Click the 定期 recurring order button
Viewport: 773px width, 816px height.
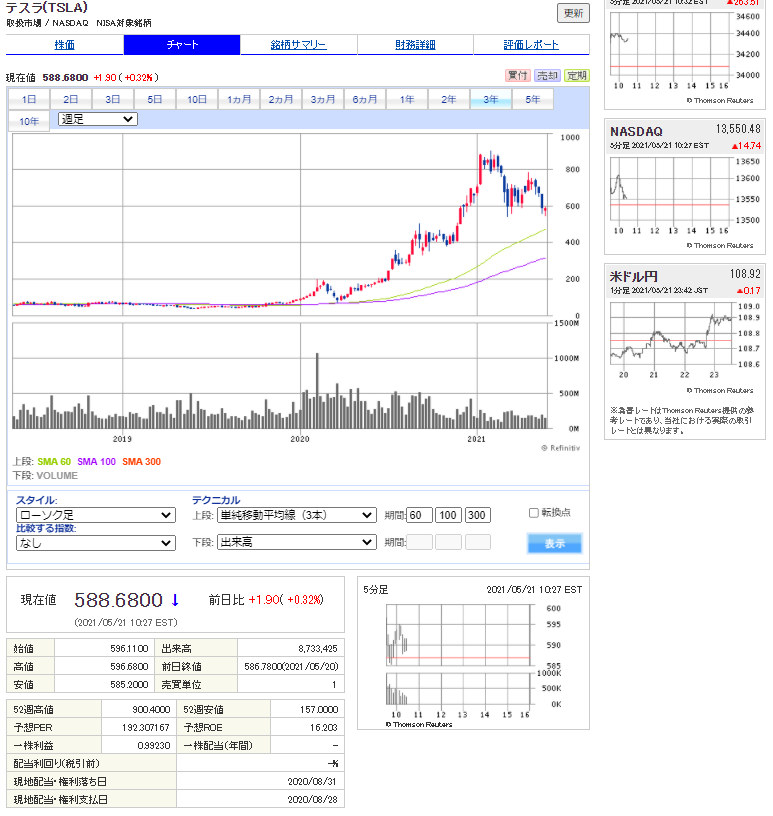(x=577, y=75)
